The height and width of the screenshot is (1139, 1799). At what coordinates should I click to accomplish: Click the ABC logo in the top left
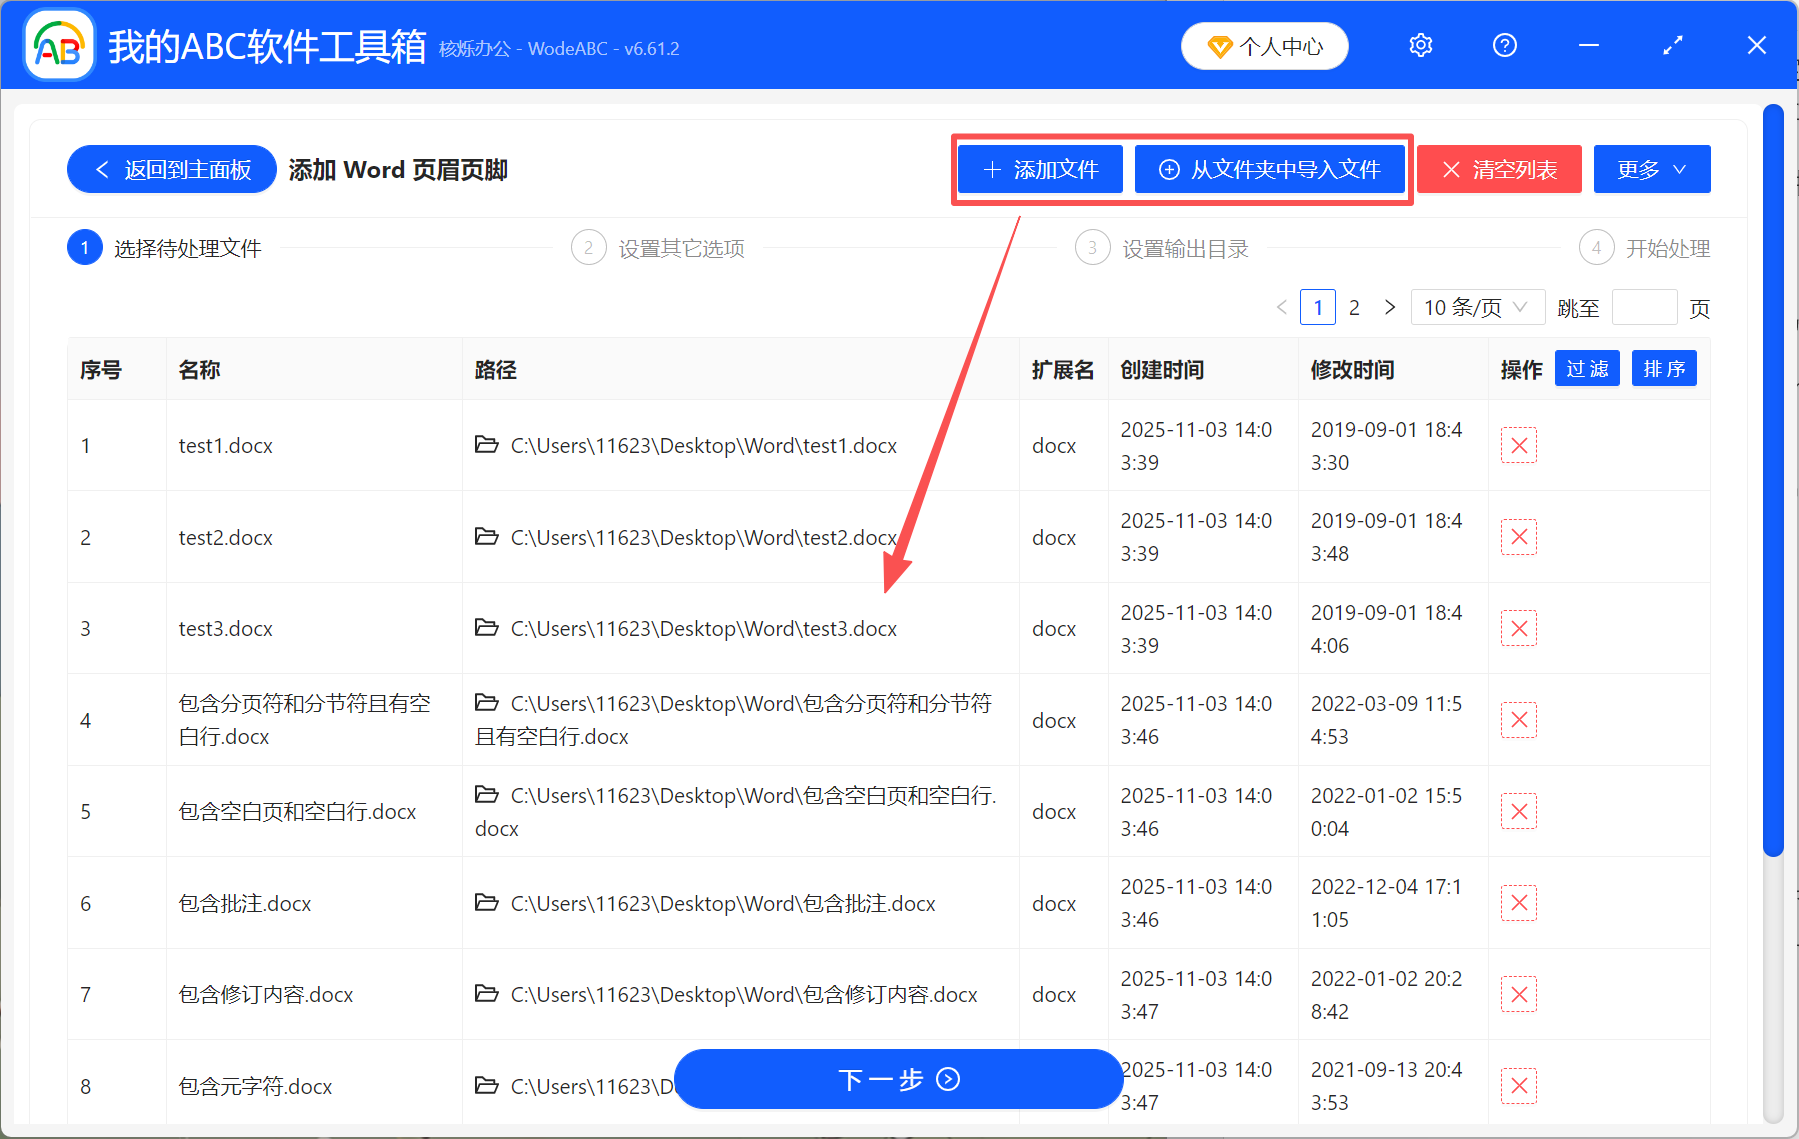(x=58, y=45)
